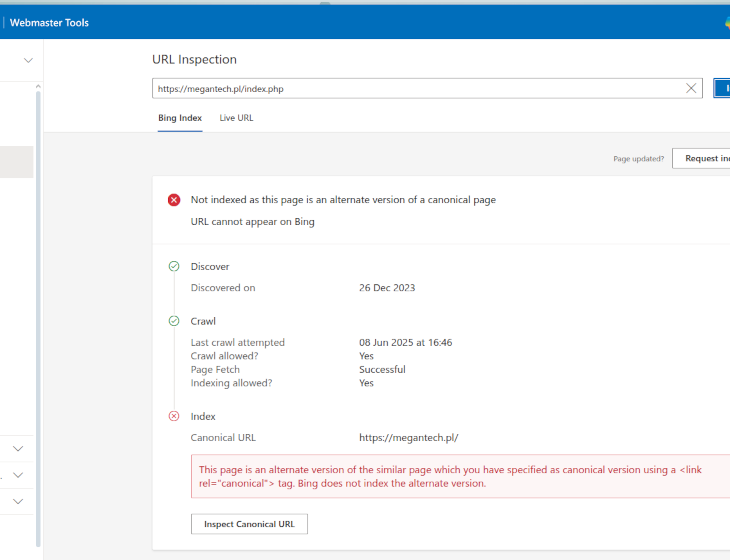Click the 'Crawl' section heading
Screen dimensions: 730x560
[x=203, y=321]
